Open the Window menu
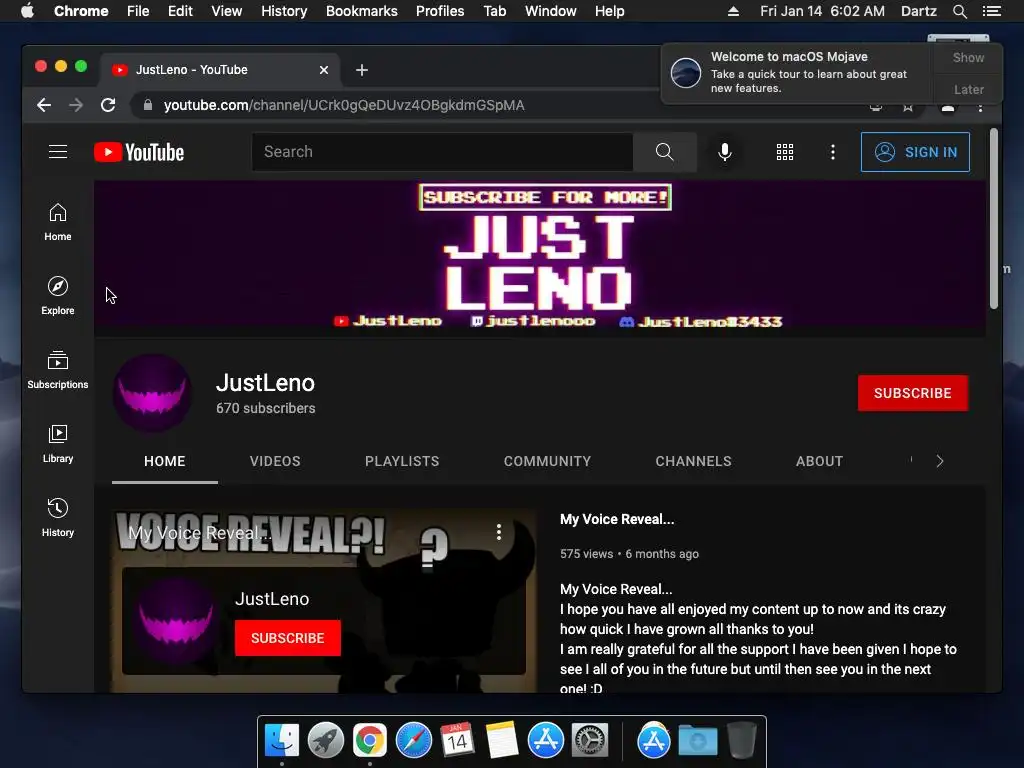This screenshot has width=1024, height=768. tap(551, 11)
